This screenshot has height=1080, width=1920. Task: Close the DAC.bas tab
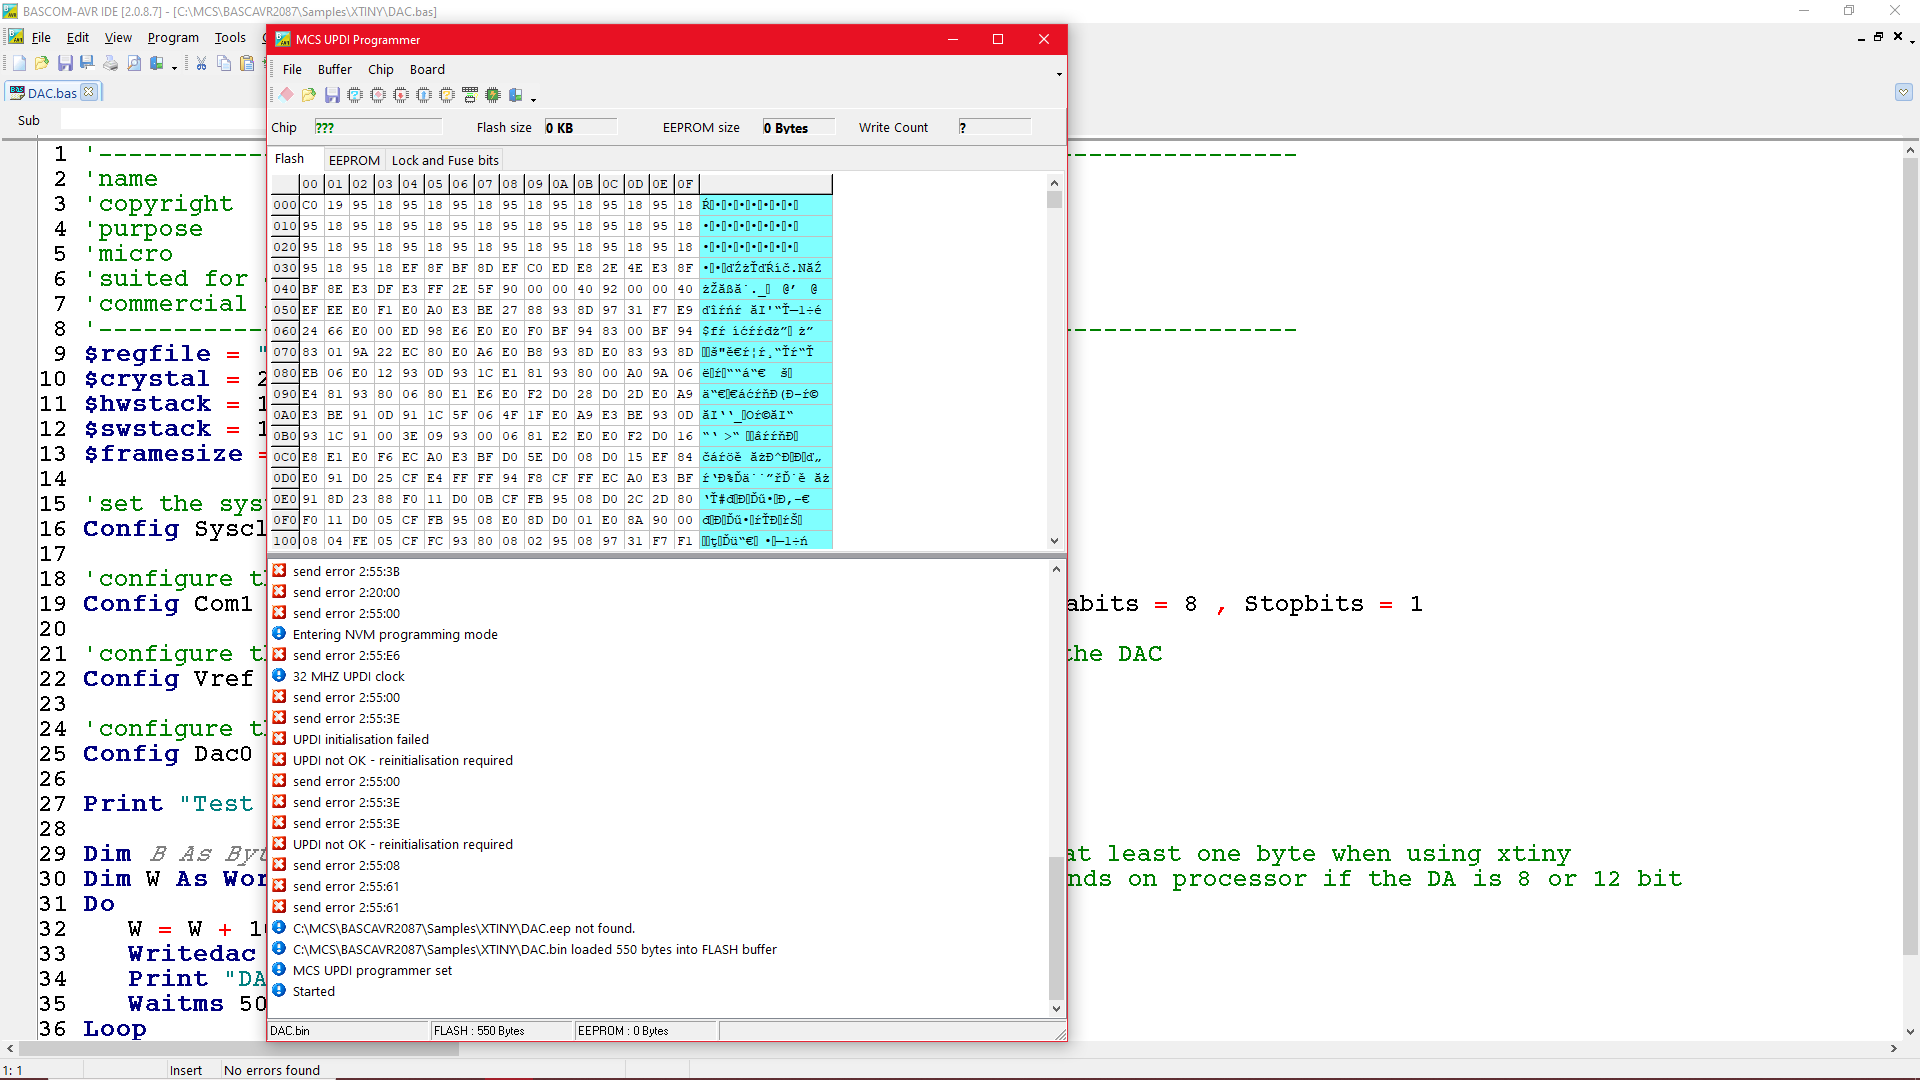89,92
